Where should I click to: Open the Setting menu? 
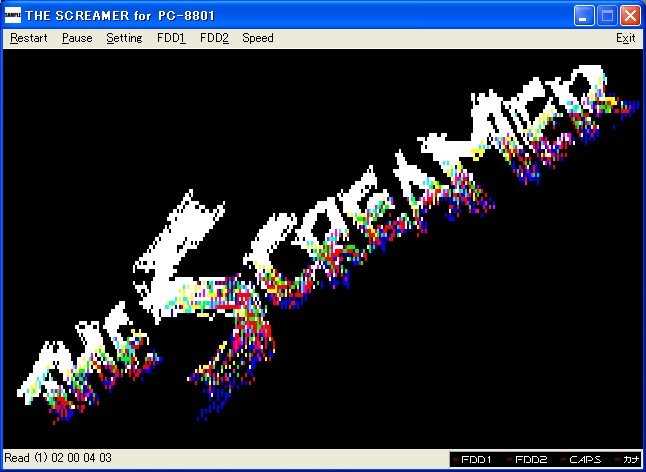pos(124,38)
